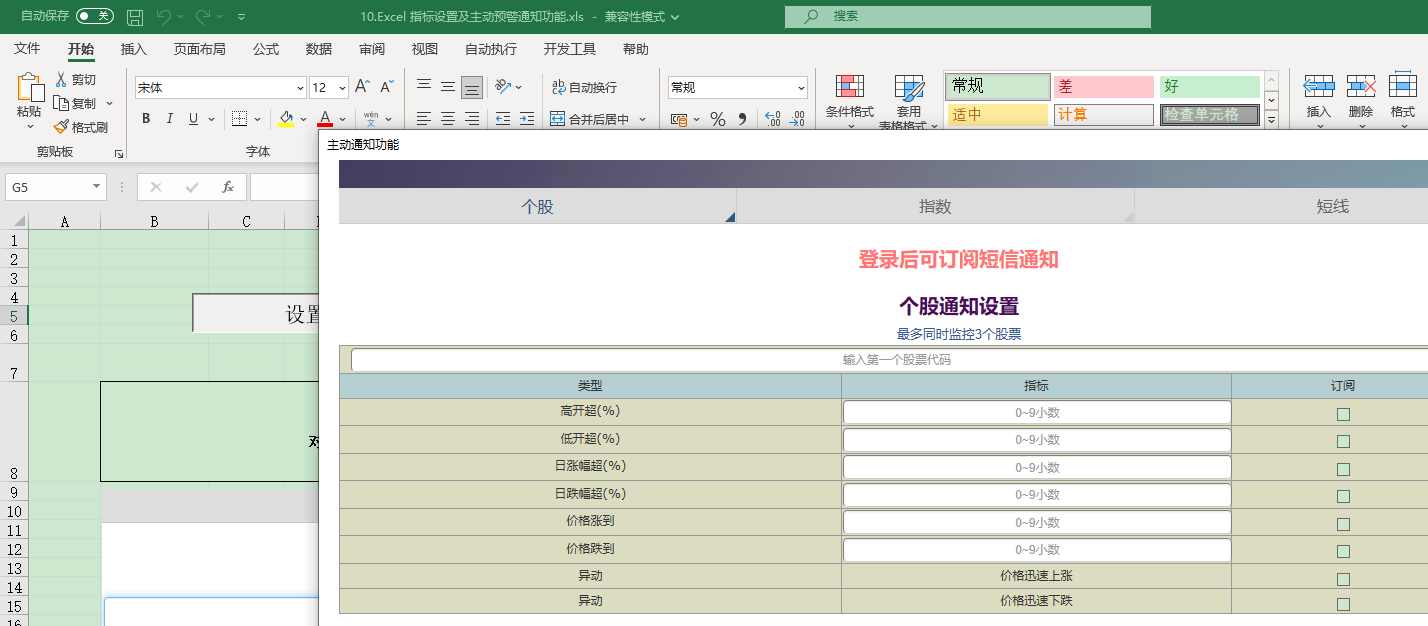Click the middle align icon
Viewport: 1428px width, 626px height.
tap(448, 87)
